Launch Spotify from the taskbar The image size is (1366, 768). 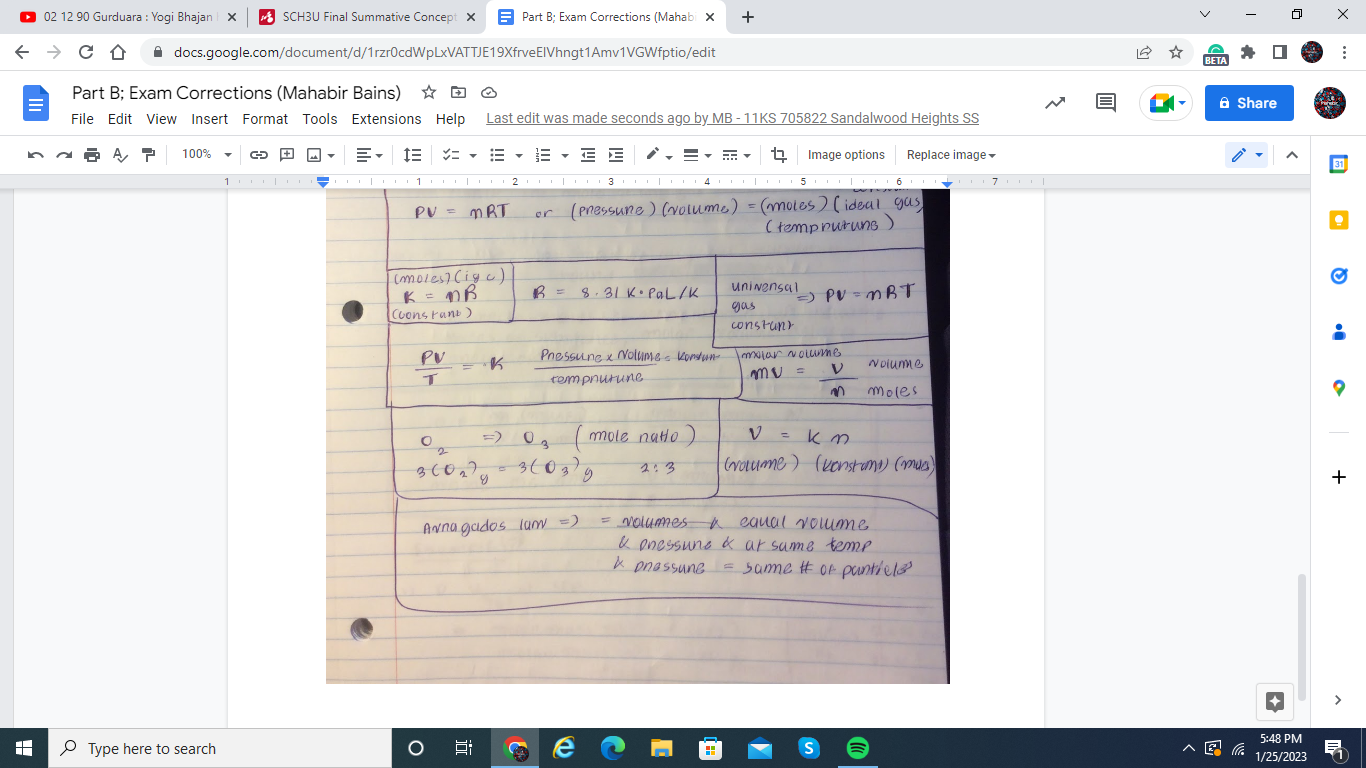click(857, 748)
